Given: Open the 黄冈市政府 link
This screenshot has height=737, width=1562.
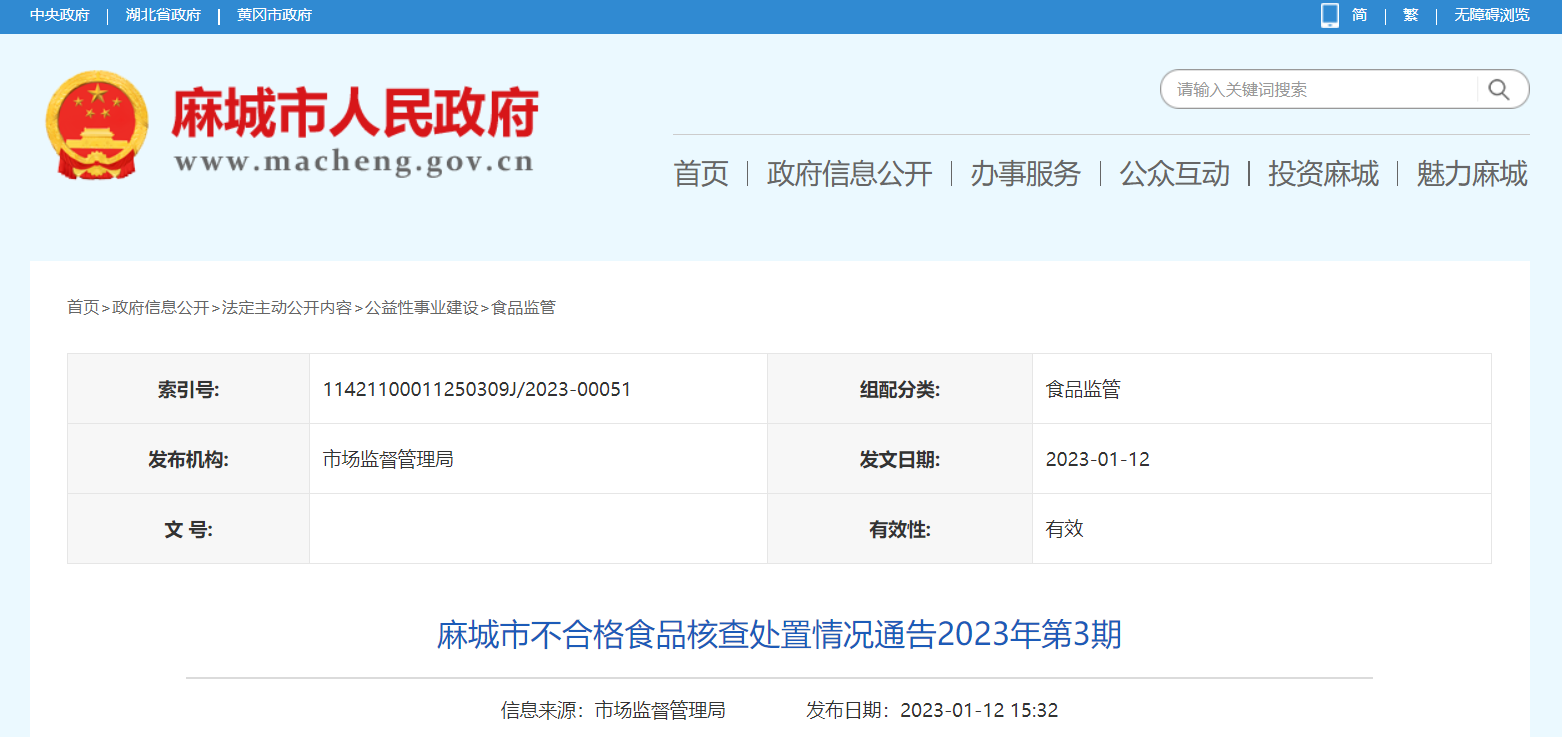Looking at the screenshot, I should tap(274, 15).
